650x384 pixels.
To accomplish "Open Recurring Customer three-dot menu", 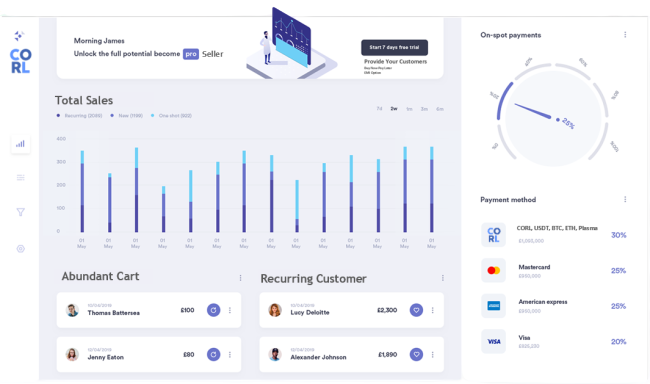I will 443,278.
